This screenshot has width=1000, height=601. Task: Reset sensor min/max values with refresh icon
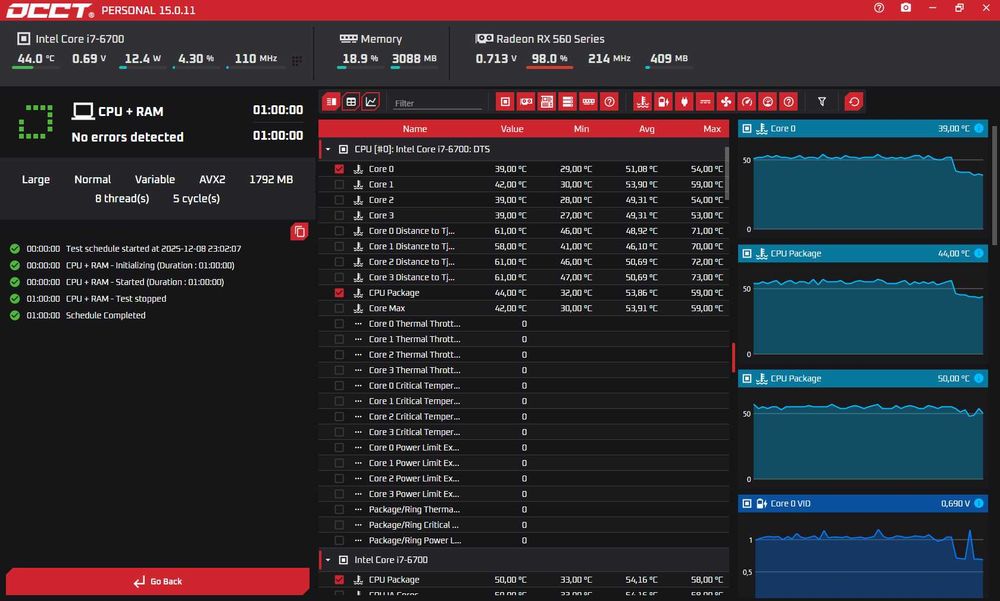(x=854, y=101)
